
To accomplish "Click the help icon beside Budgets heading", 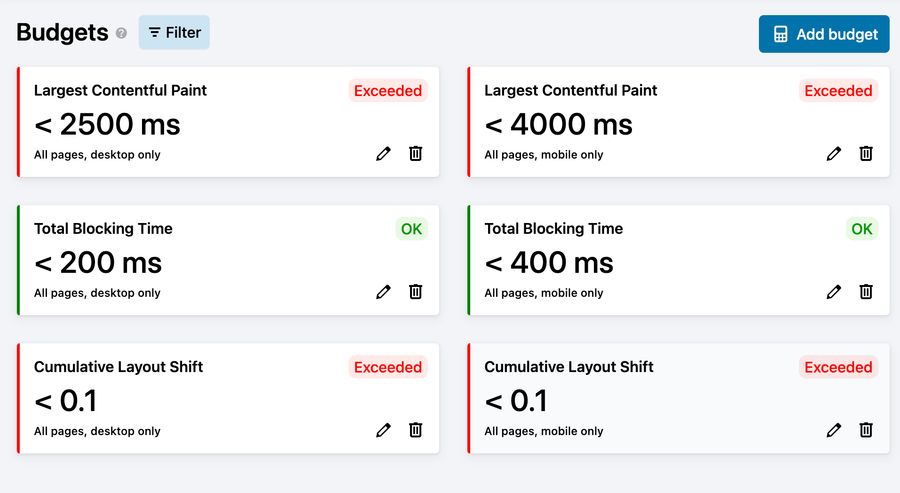I will coord(122,33).
